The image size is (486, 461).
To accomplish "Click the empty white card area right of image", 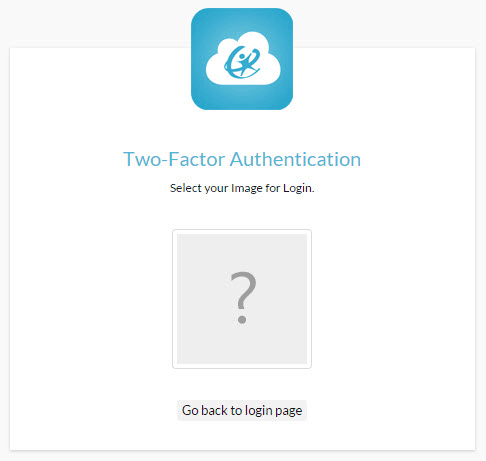I will coord(393,299).
